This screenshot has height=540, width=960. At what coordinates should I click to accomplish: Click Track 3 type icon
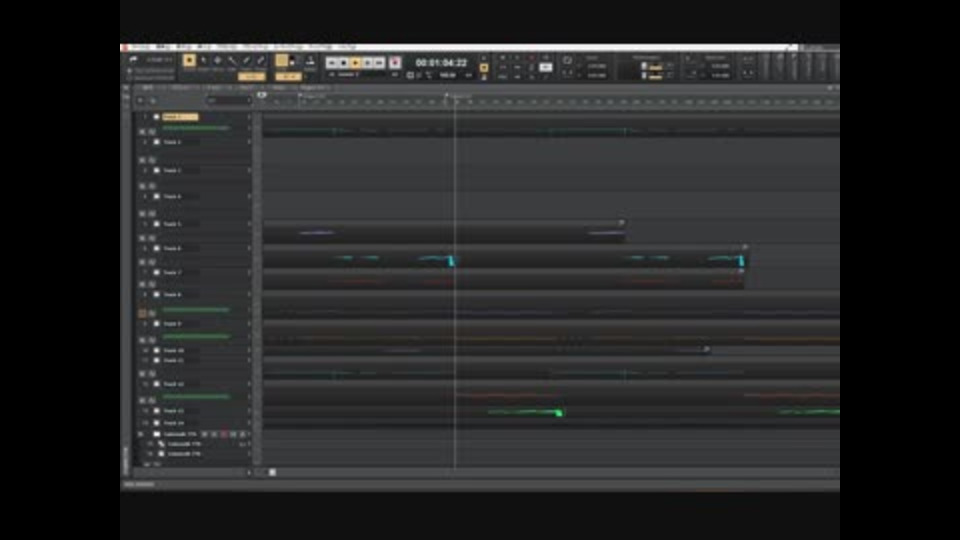point(156,170)
